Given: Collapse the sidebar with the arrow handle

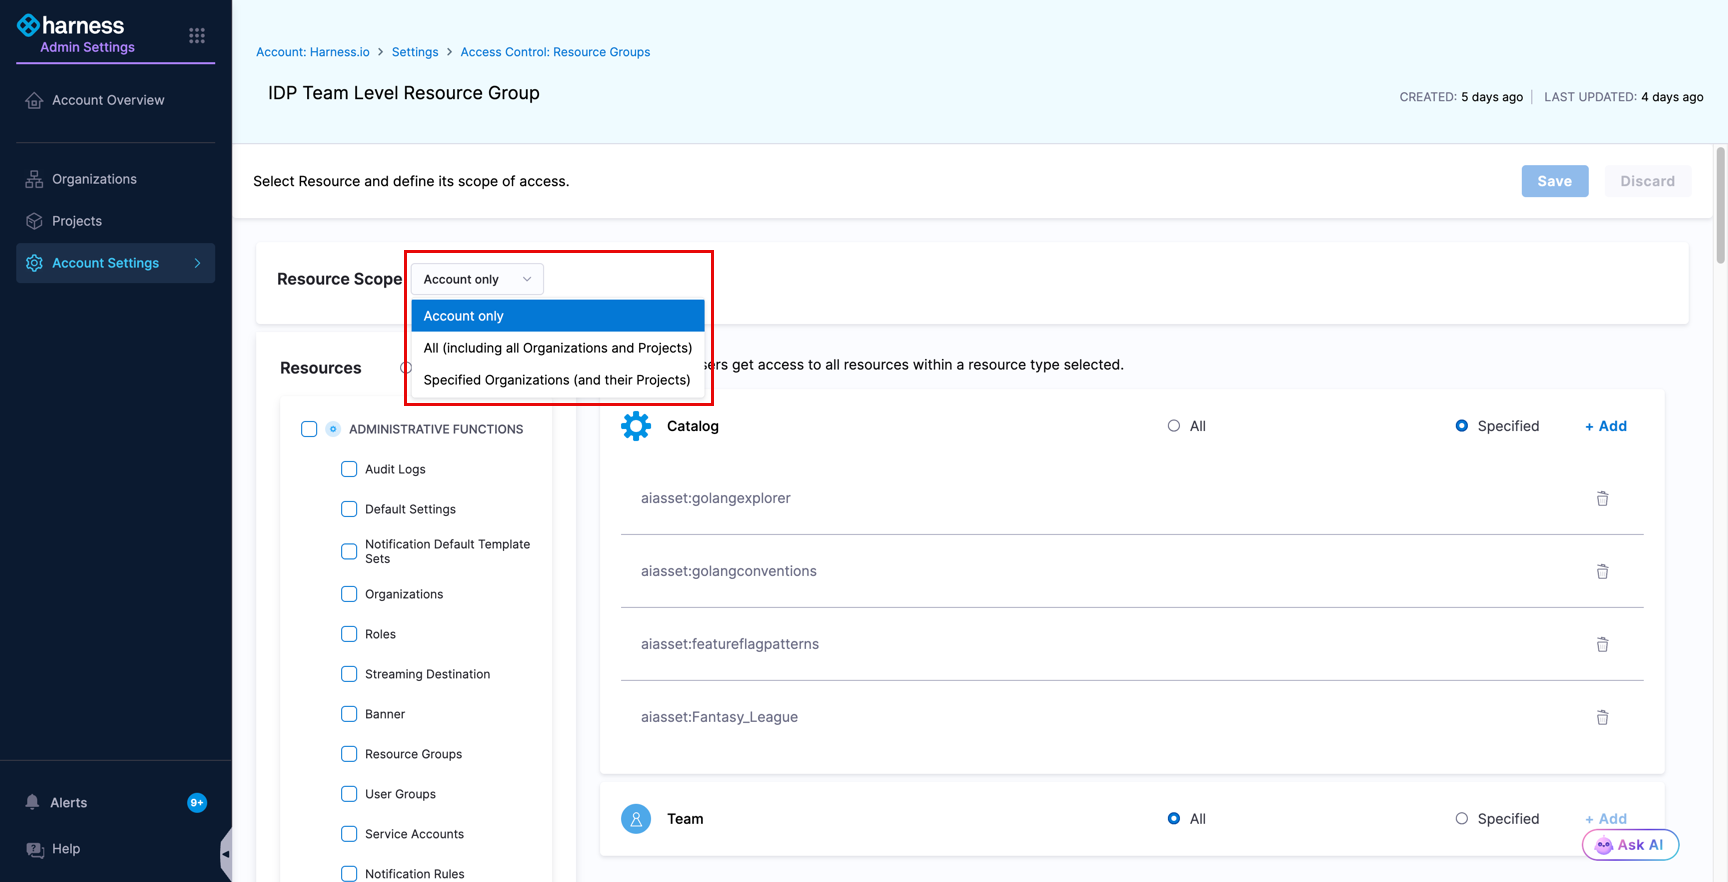Looking at the screenshot, I should [226, 854].
